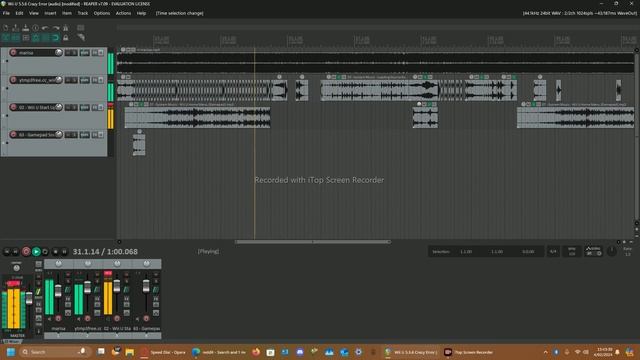Arm marisa track for recording

click(x=13, y=52)
